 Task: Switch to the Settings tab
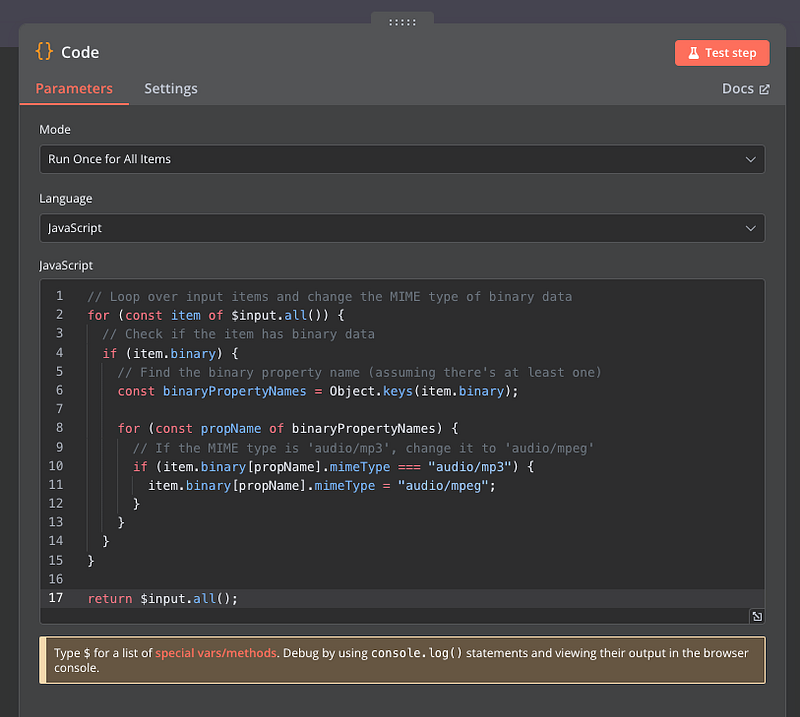tap(170, 89)
